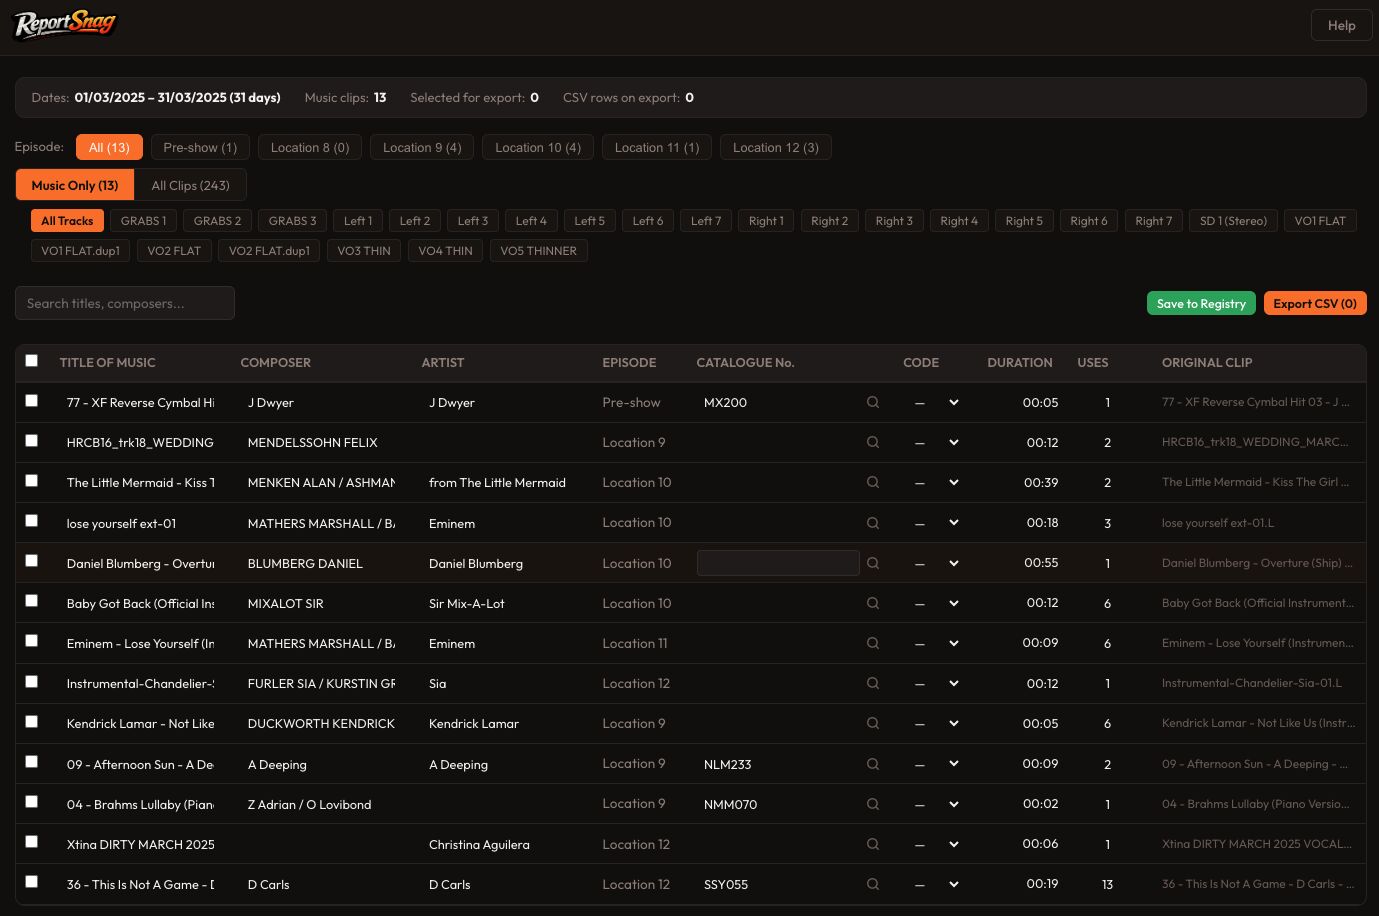The width and height of the screenshot is (1379, 916).
Task: Click magnifier icon in Daniel Blumberg row
Action: coord(873,563)
